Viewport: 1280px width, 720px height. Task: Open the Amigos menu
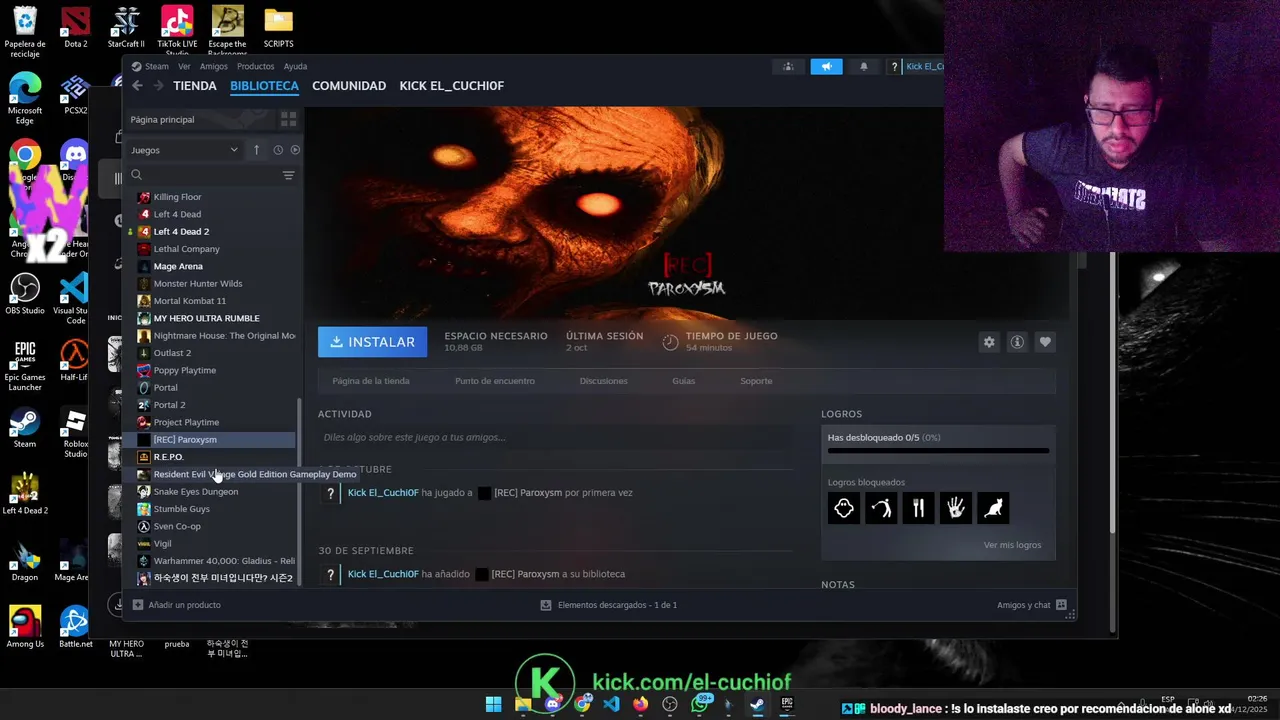coord(214,67)
